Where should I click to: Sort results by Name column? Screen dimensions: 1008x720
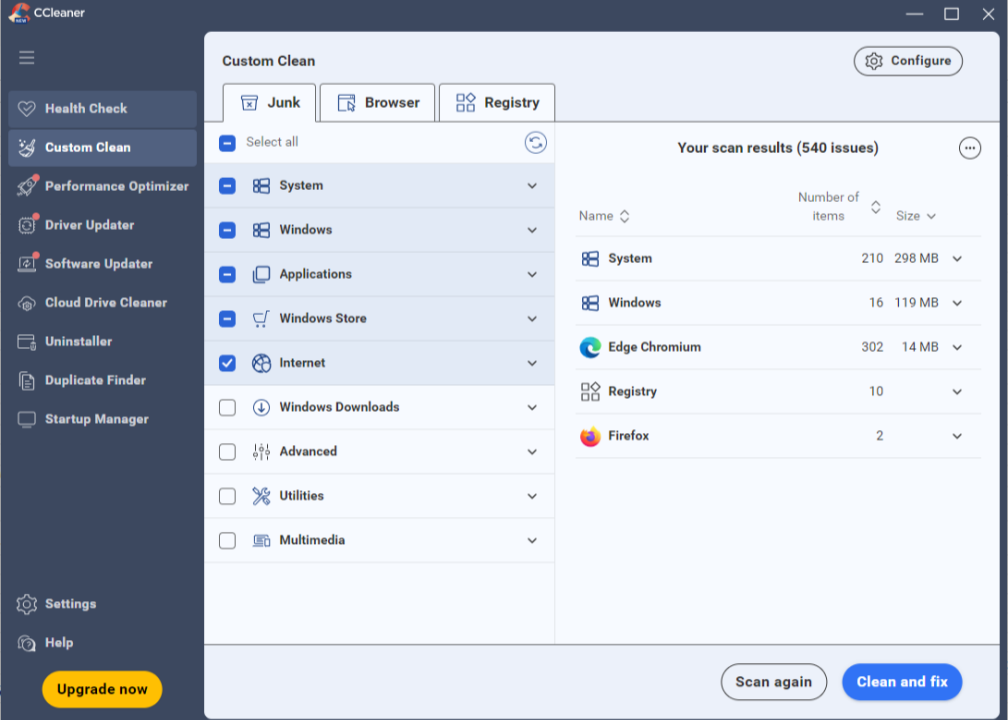(604, 216)
